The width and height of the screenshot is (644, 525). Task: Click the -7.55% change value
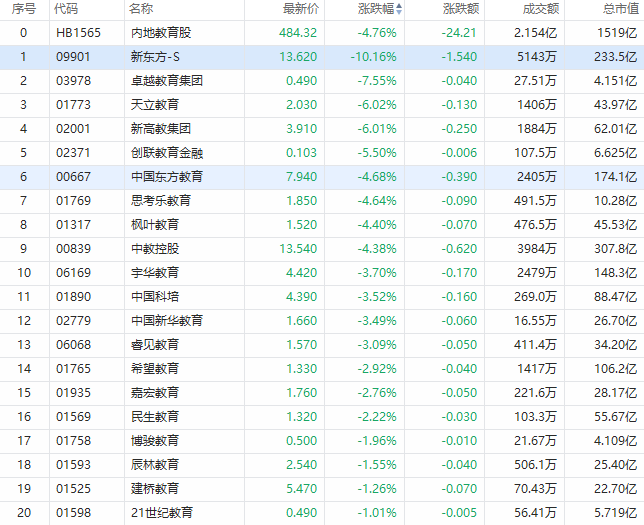click(x=377, y=81)
